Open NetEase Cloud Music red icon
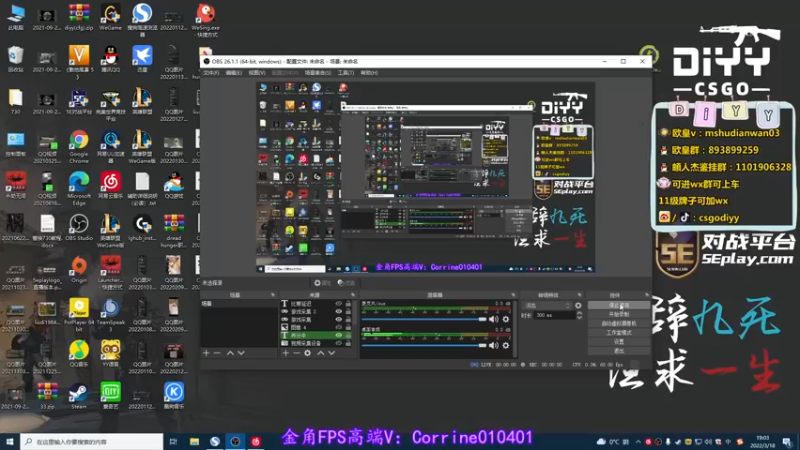 pos(110,186)
